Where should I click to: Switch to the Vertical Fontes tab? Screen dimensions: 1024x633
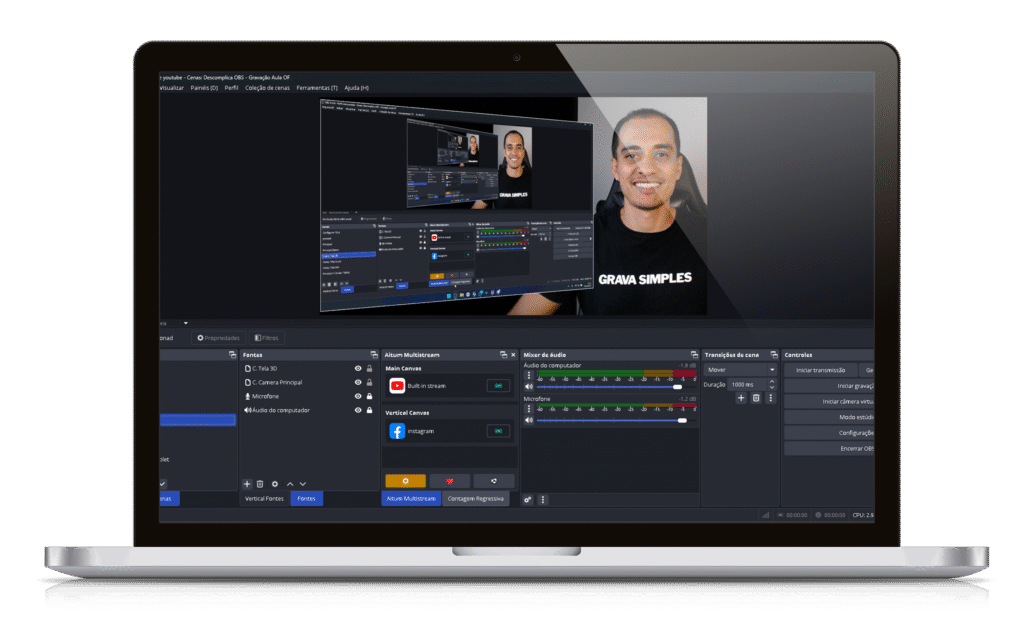click(264, 498)
